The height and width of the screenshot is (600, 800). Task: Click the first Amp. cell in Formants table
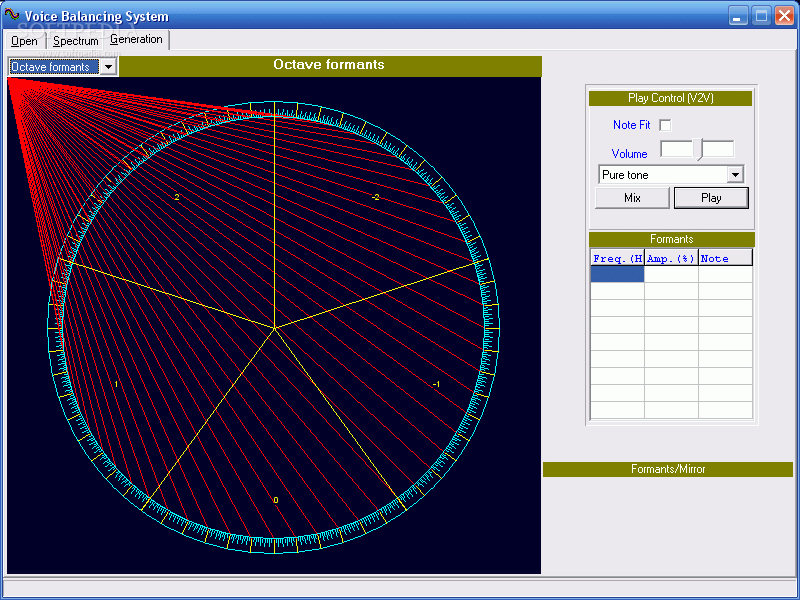(x=671, y=274)
